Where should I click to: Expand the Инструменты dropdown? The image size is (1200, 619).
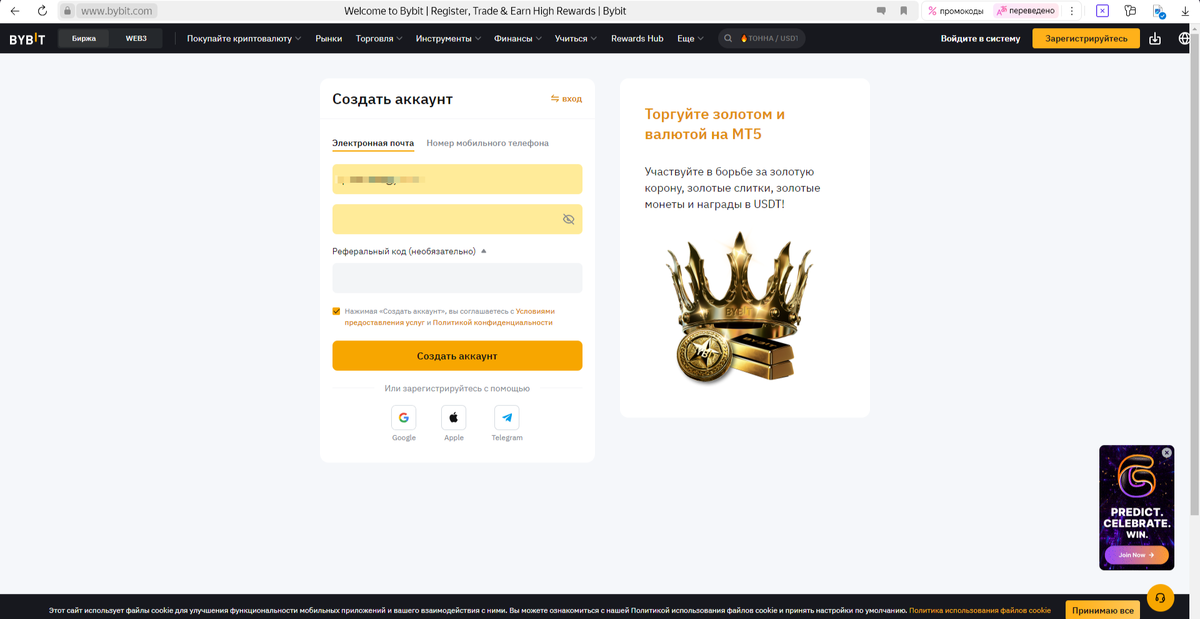[x=448, y=39]
